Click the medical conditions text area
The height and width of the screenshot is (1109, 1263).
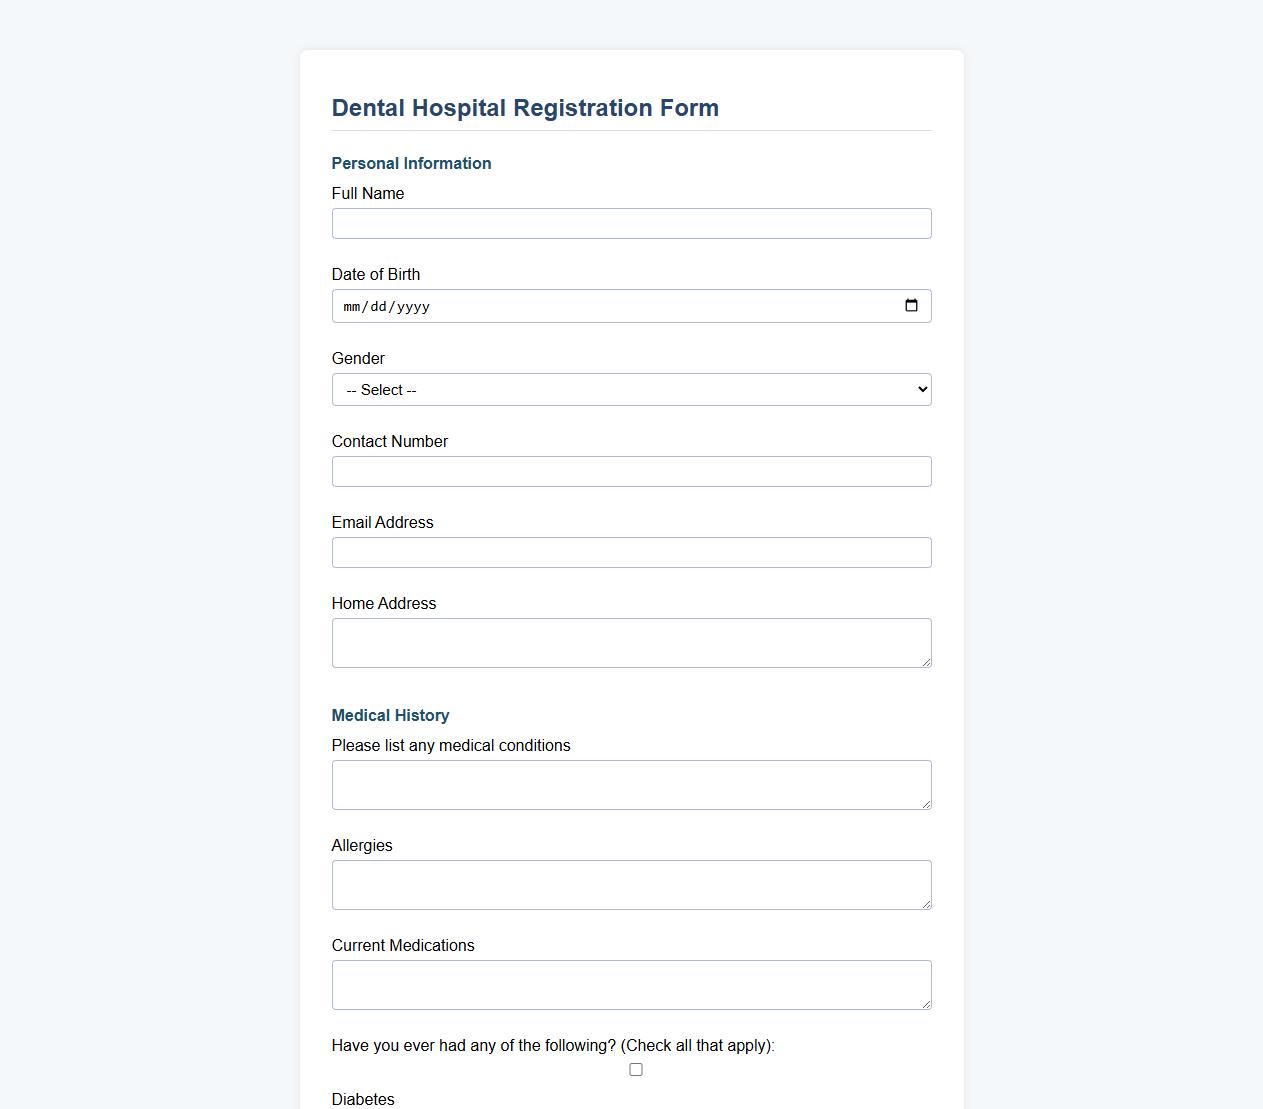(x=631, y=784)
